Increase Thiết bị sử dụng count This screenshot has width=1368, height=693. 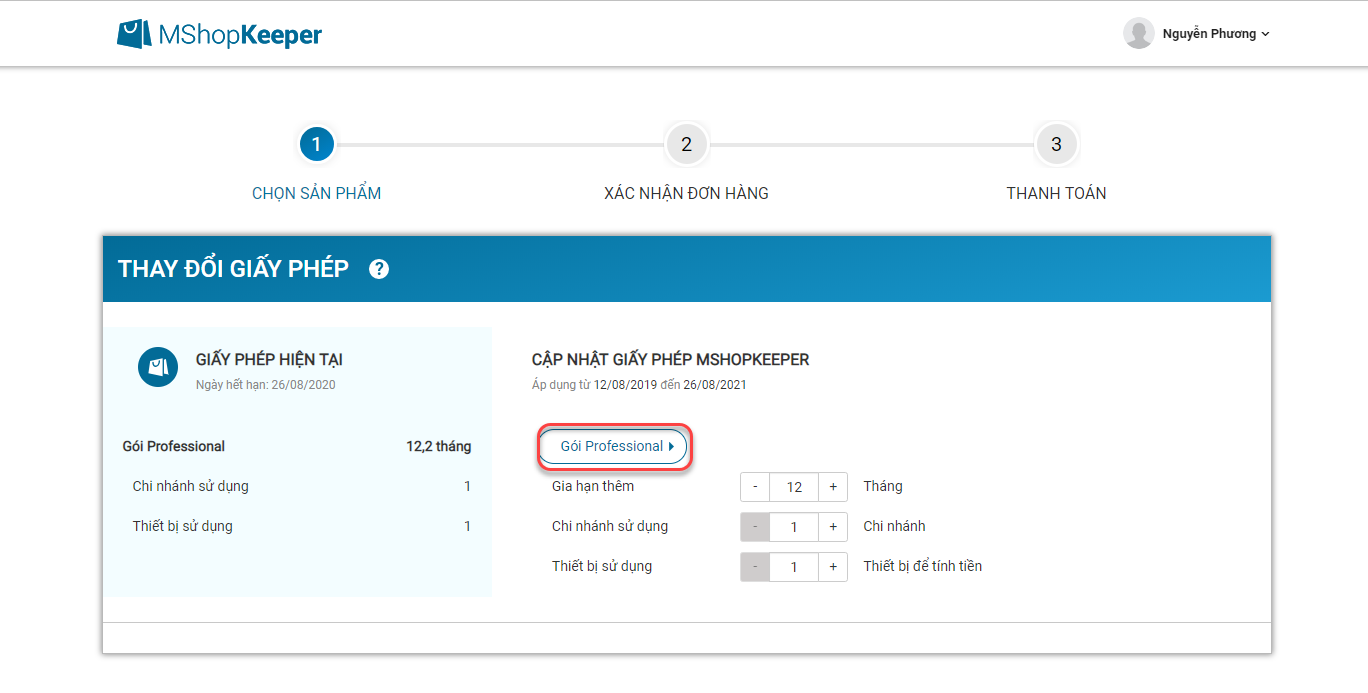tap(833, 567)
